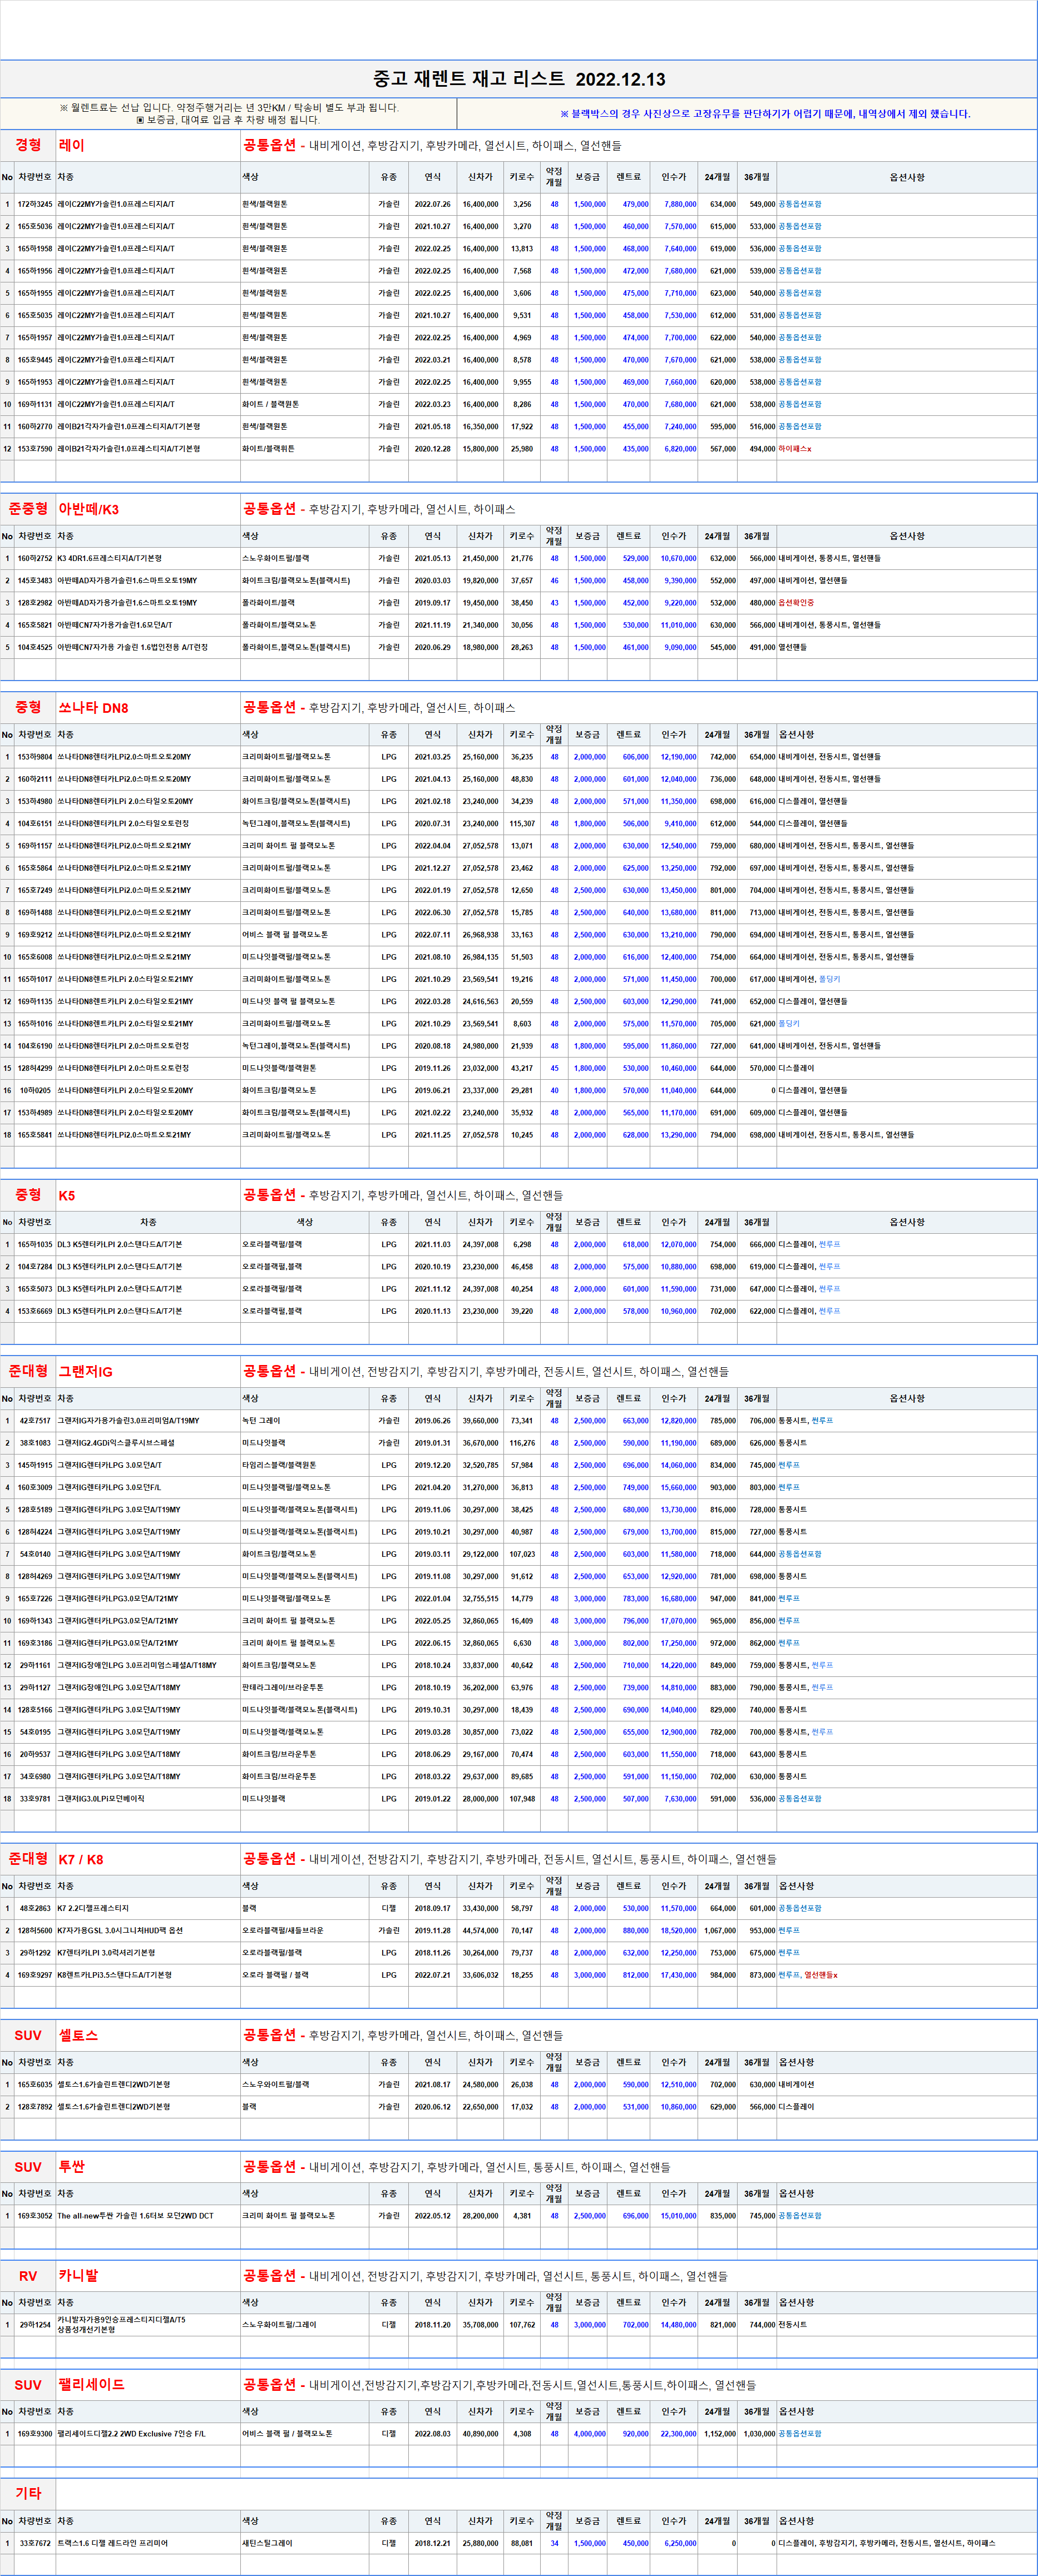Click the '아반떼/K3' section heading

(89, 509)
